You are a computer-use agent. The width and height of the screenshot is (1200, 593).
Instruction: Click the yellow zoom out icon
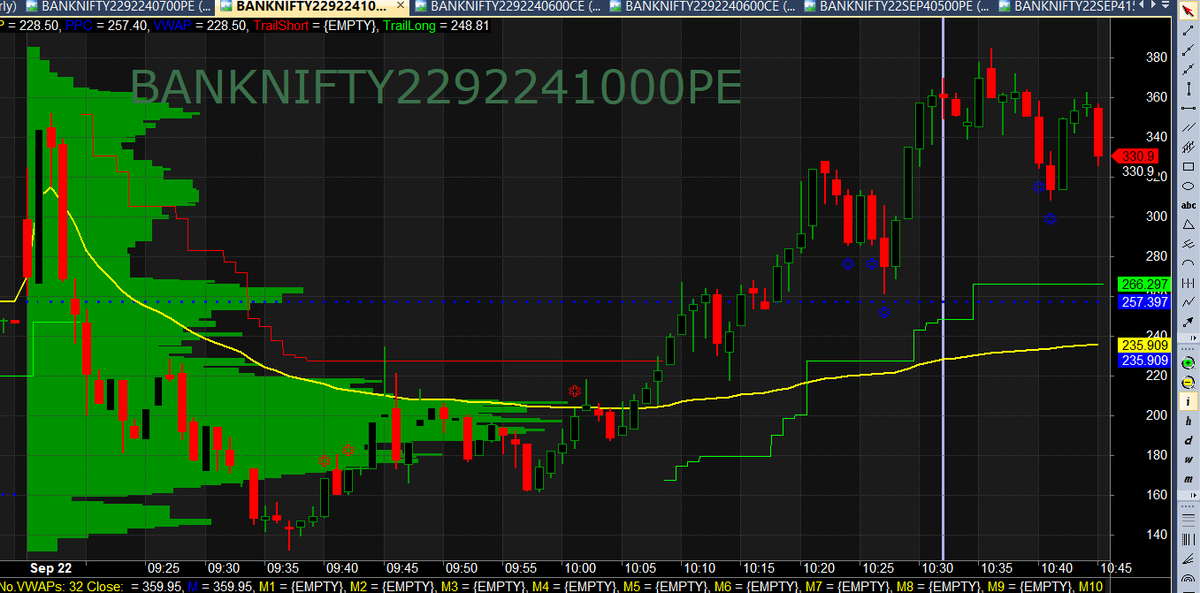point(1188,382)
